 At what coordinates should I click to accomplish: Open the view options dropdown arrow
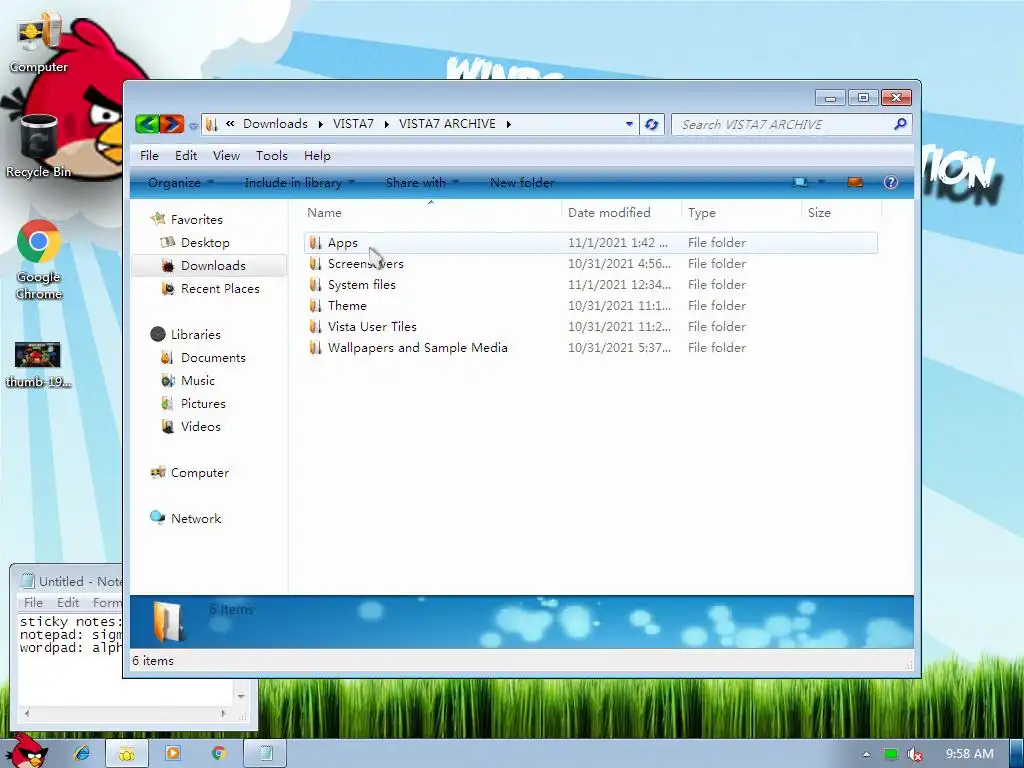point(822,182)
